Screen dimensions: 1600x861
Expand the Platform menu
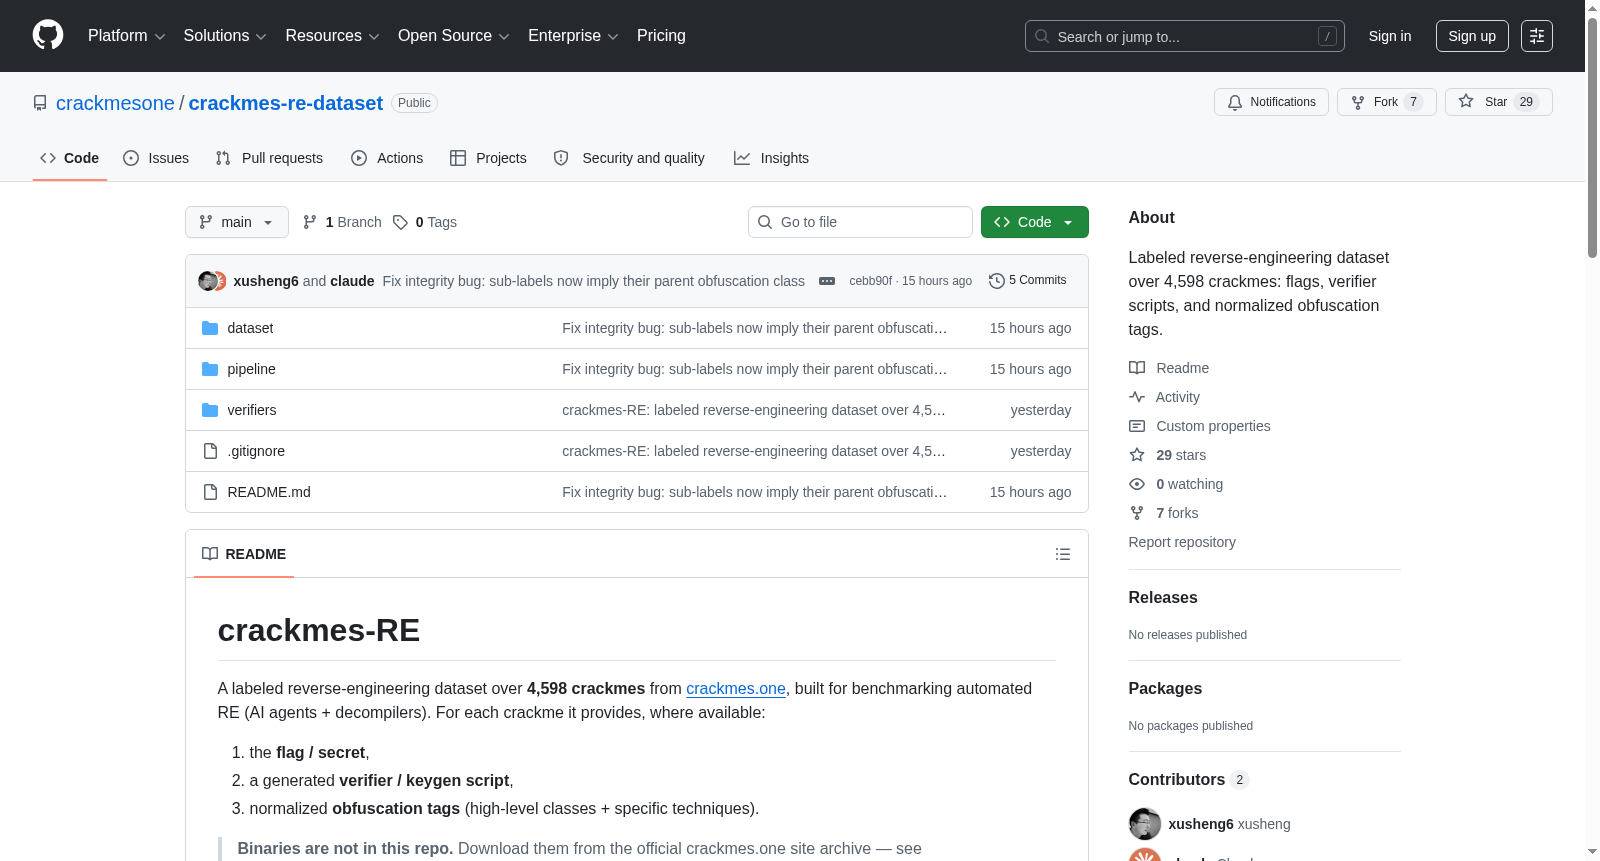tap(126, 36)
